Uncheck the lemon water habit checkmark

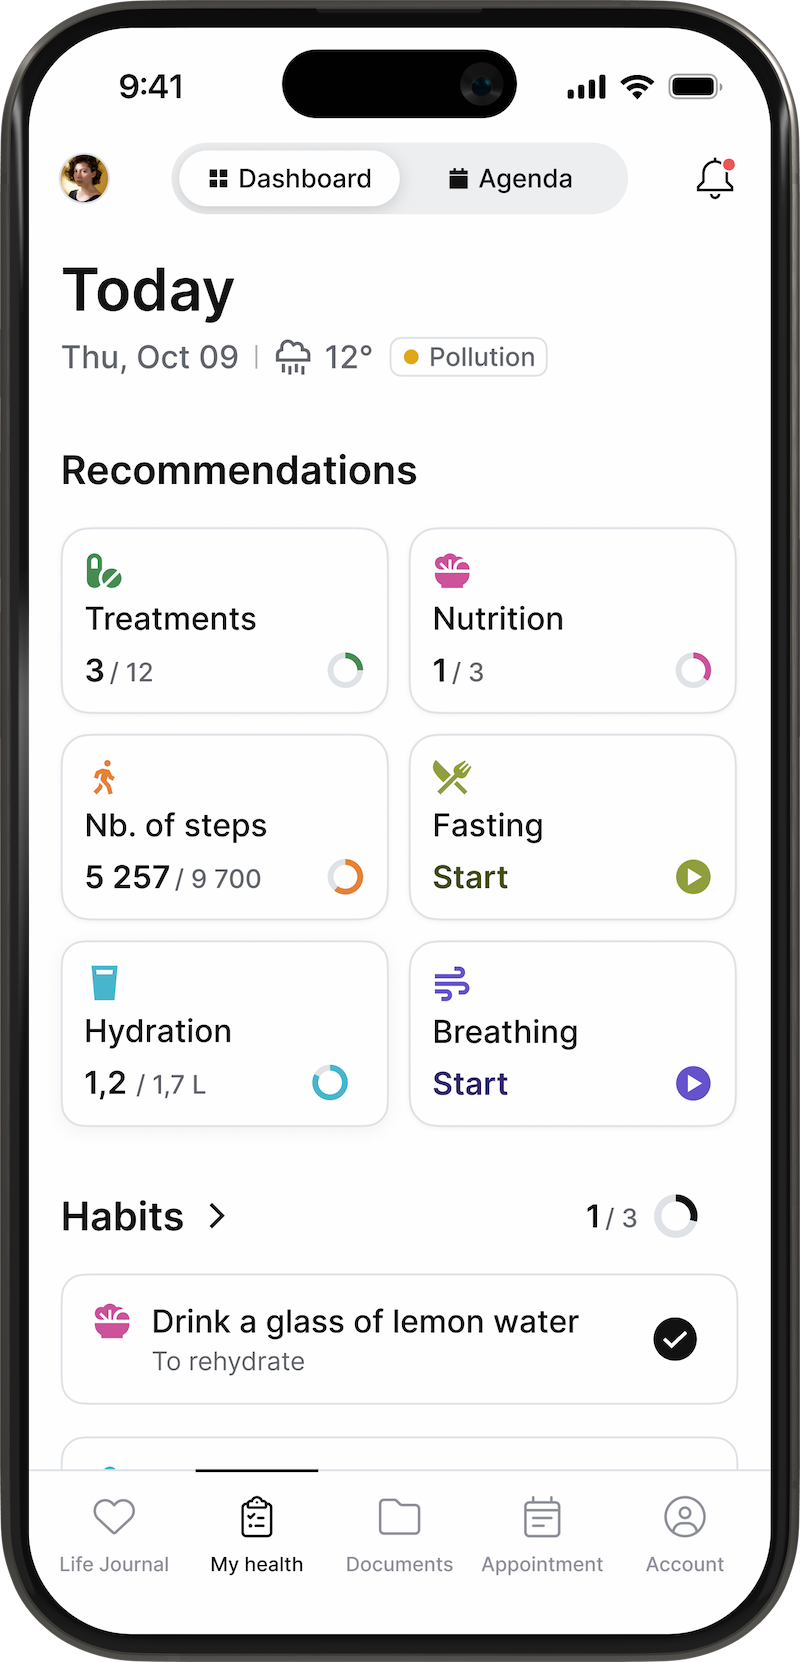(675, 1339)
